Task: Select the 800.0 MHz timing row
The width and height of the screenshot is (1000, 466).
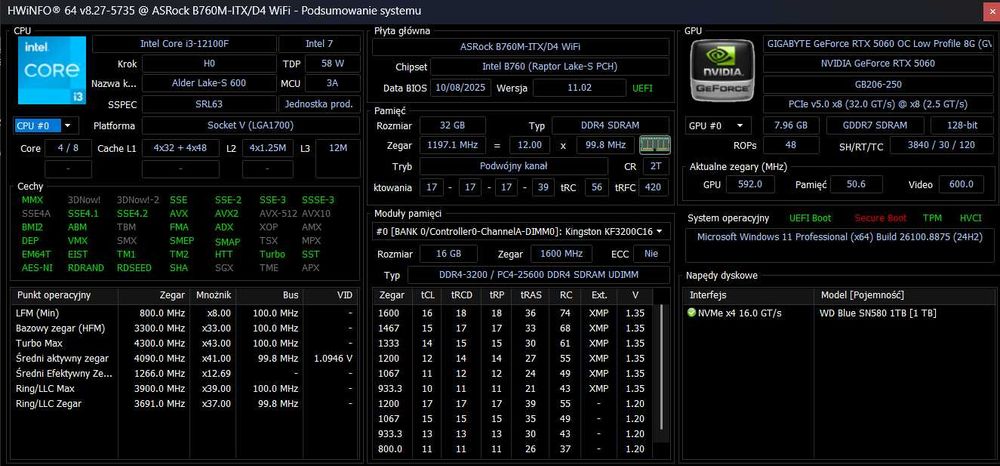Action: click(x=515, y=449)
